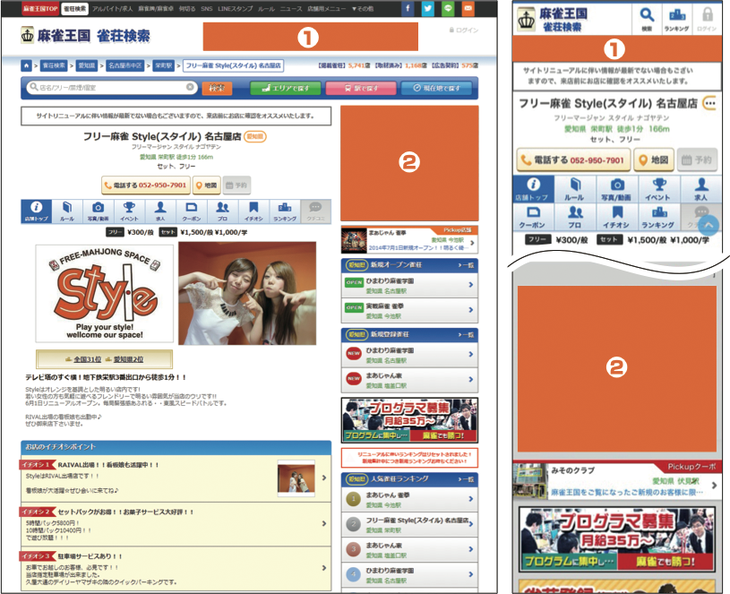This screenshot has height=594, width=730.
Task: Click the blue 現在地で探す button
Action: pyautogui.click(x=436, y=88)
